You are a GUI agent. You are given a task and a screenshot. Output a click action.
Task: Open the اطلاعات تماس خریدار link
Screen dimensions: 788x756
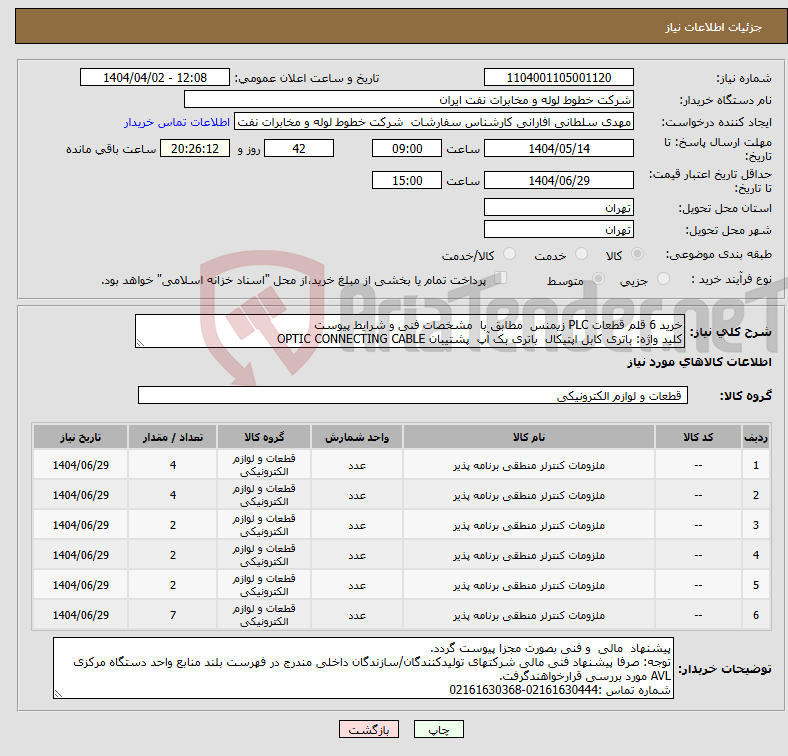coord(177,122)
